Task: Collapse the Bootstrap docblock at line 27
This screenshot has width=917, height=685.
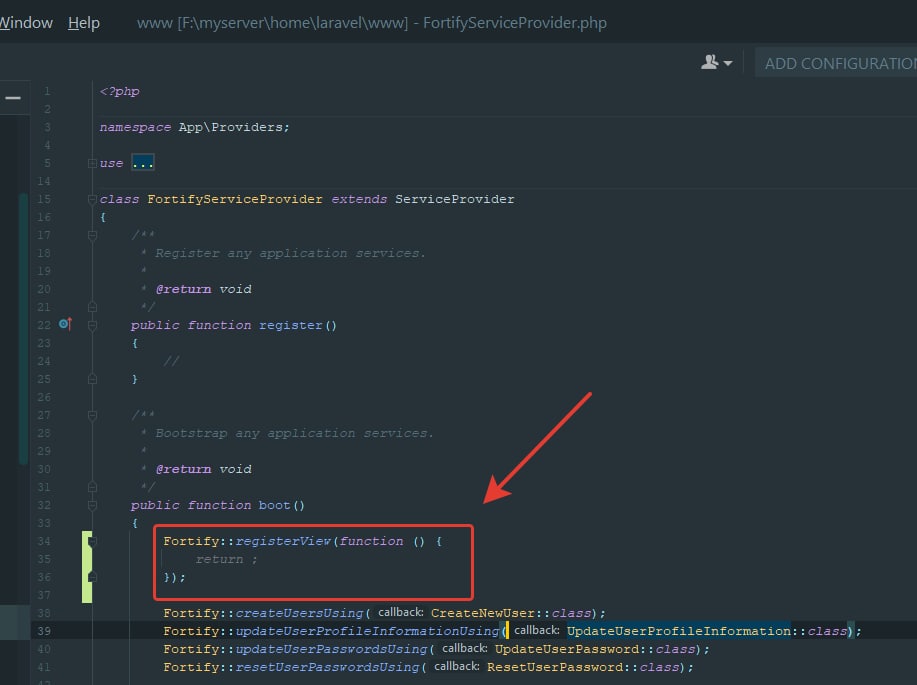Action: click(x=92, y=415)
